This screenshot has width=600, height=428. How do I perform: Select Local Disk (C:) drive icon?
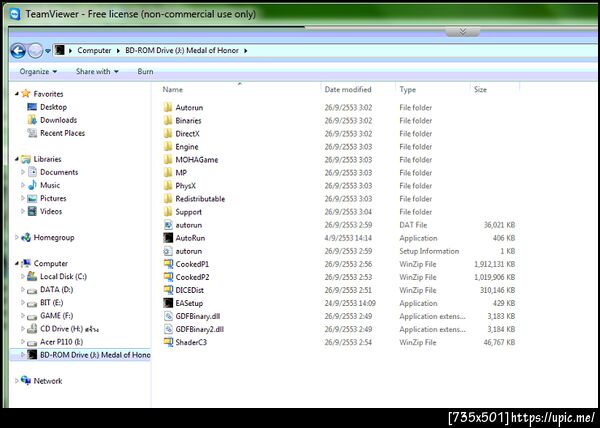[x=33, y=276]
